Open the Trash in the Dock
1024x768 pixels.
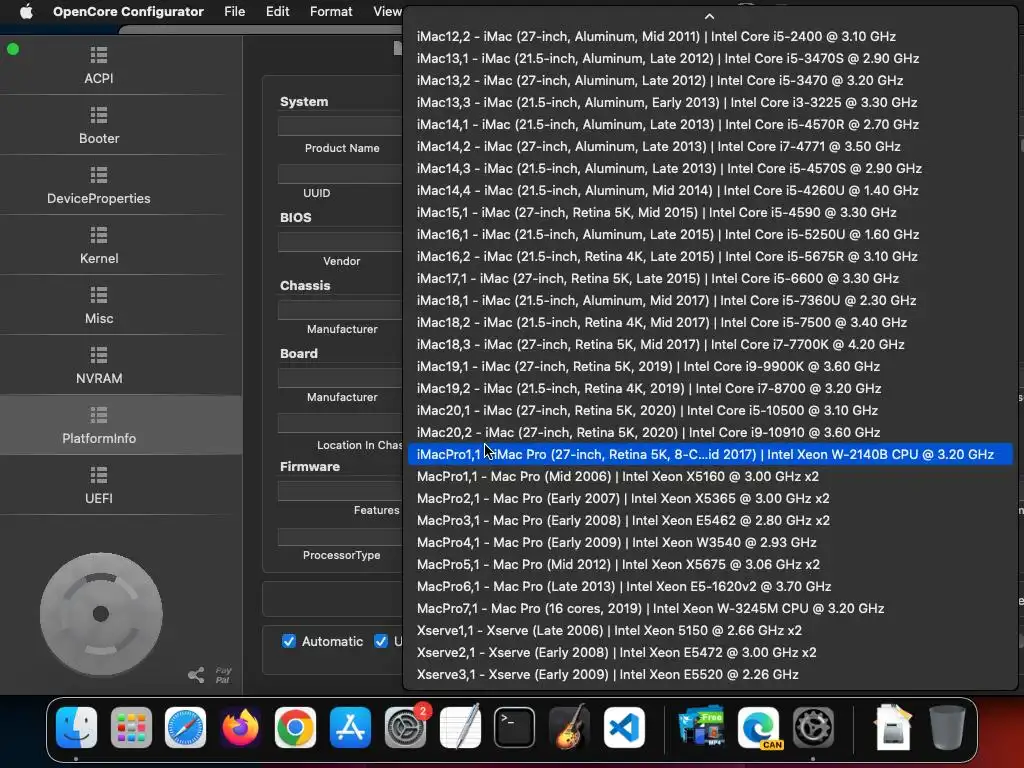(947, 727)
